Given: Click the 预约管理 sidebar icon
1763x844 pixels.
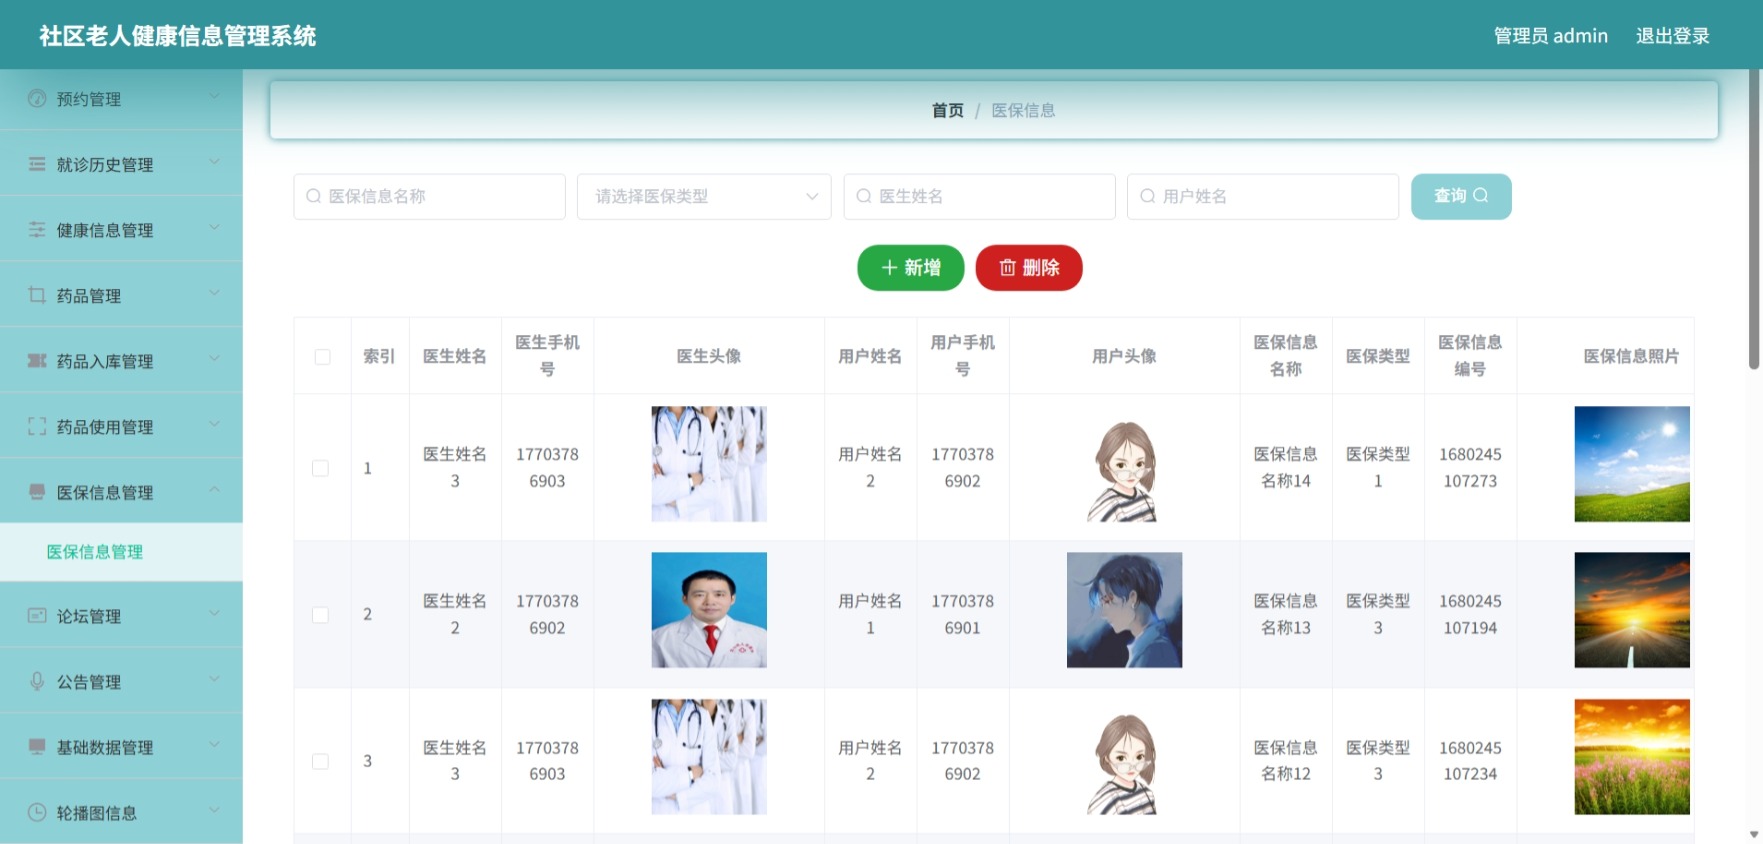Looking at the screenshot, I should click(37, 98).
